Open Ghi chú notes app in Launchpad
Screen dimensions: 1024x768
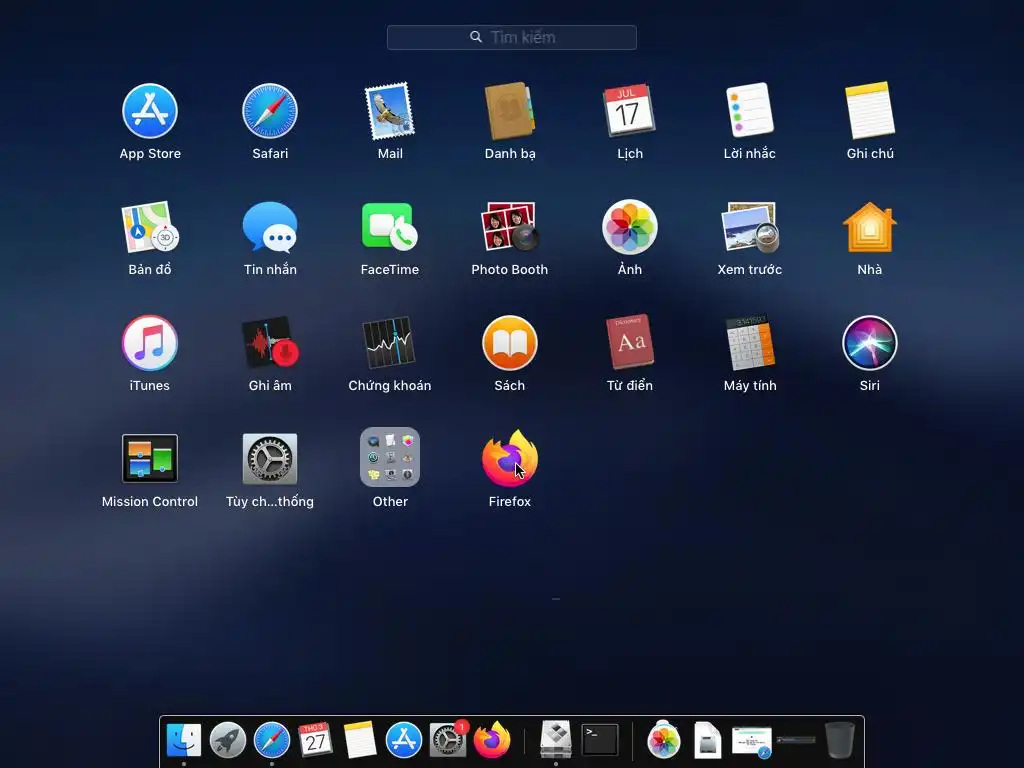coord(870,110)
